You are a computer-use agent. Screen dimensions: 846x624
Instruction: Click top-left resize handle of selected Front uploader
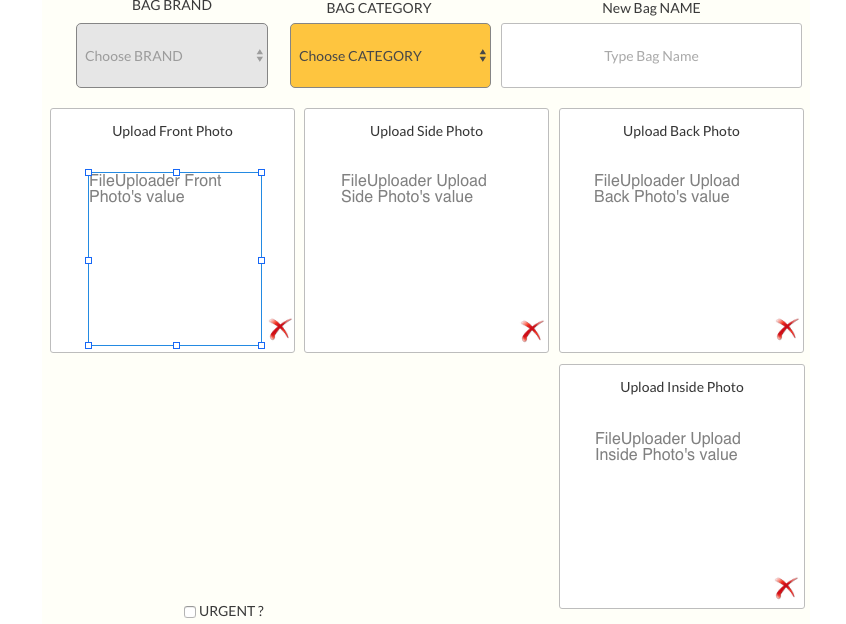click(x=89, y=173)
